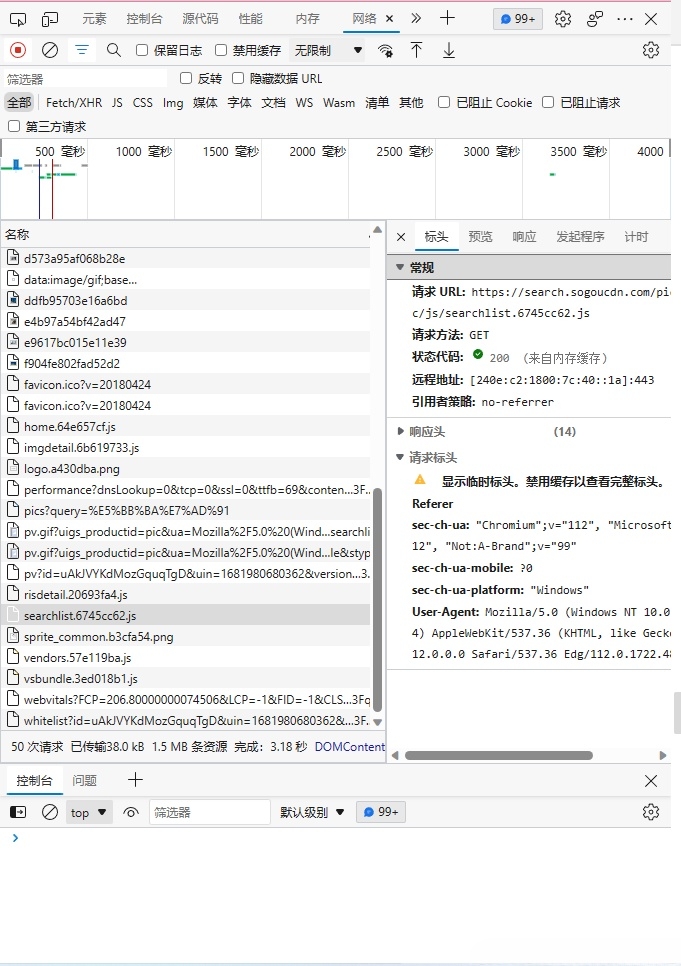
Task: Open the 默认级别 log level dropdown
Action: pyautogui.click(x=312, y=812)
